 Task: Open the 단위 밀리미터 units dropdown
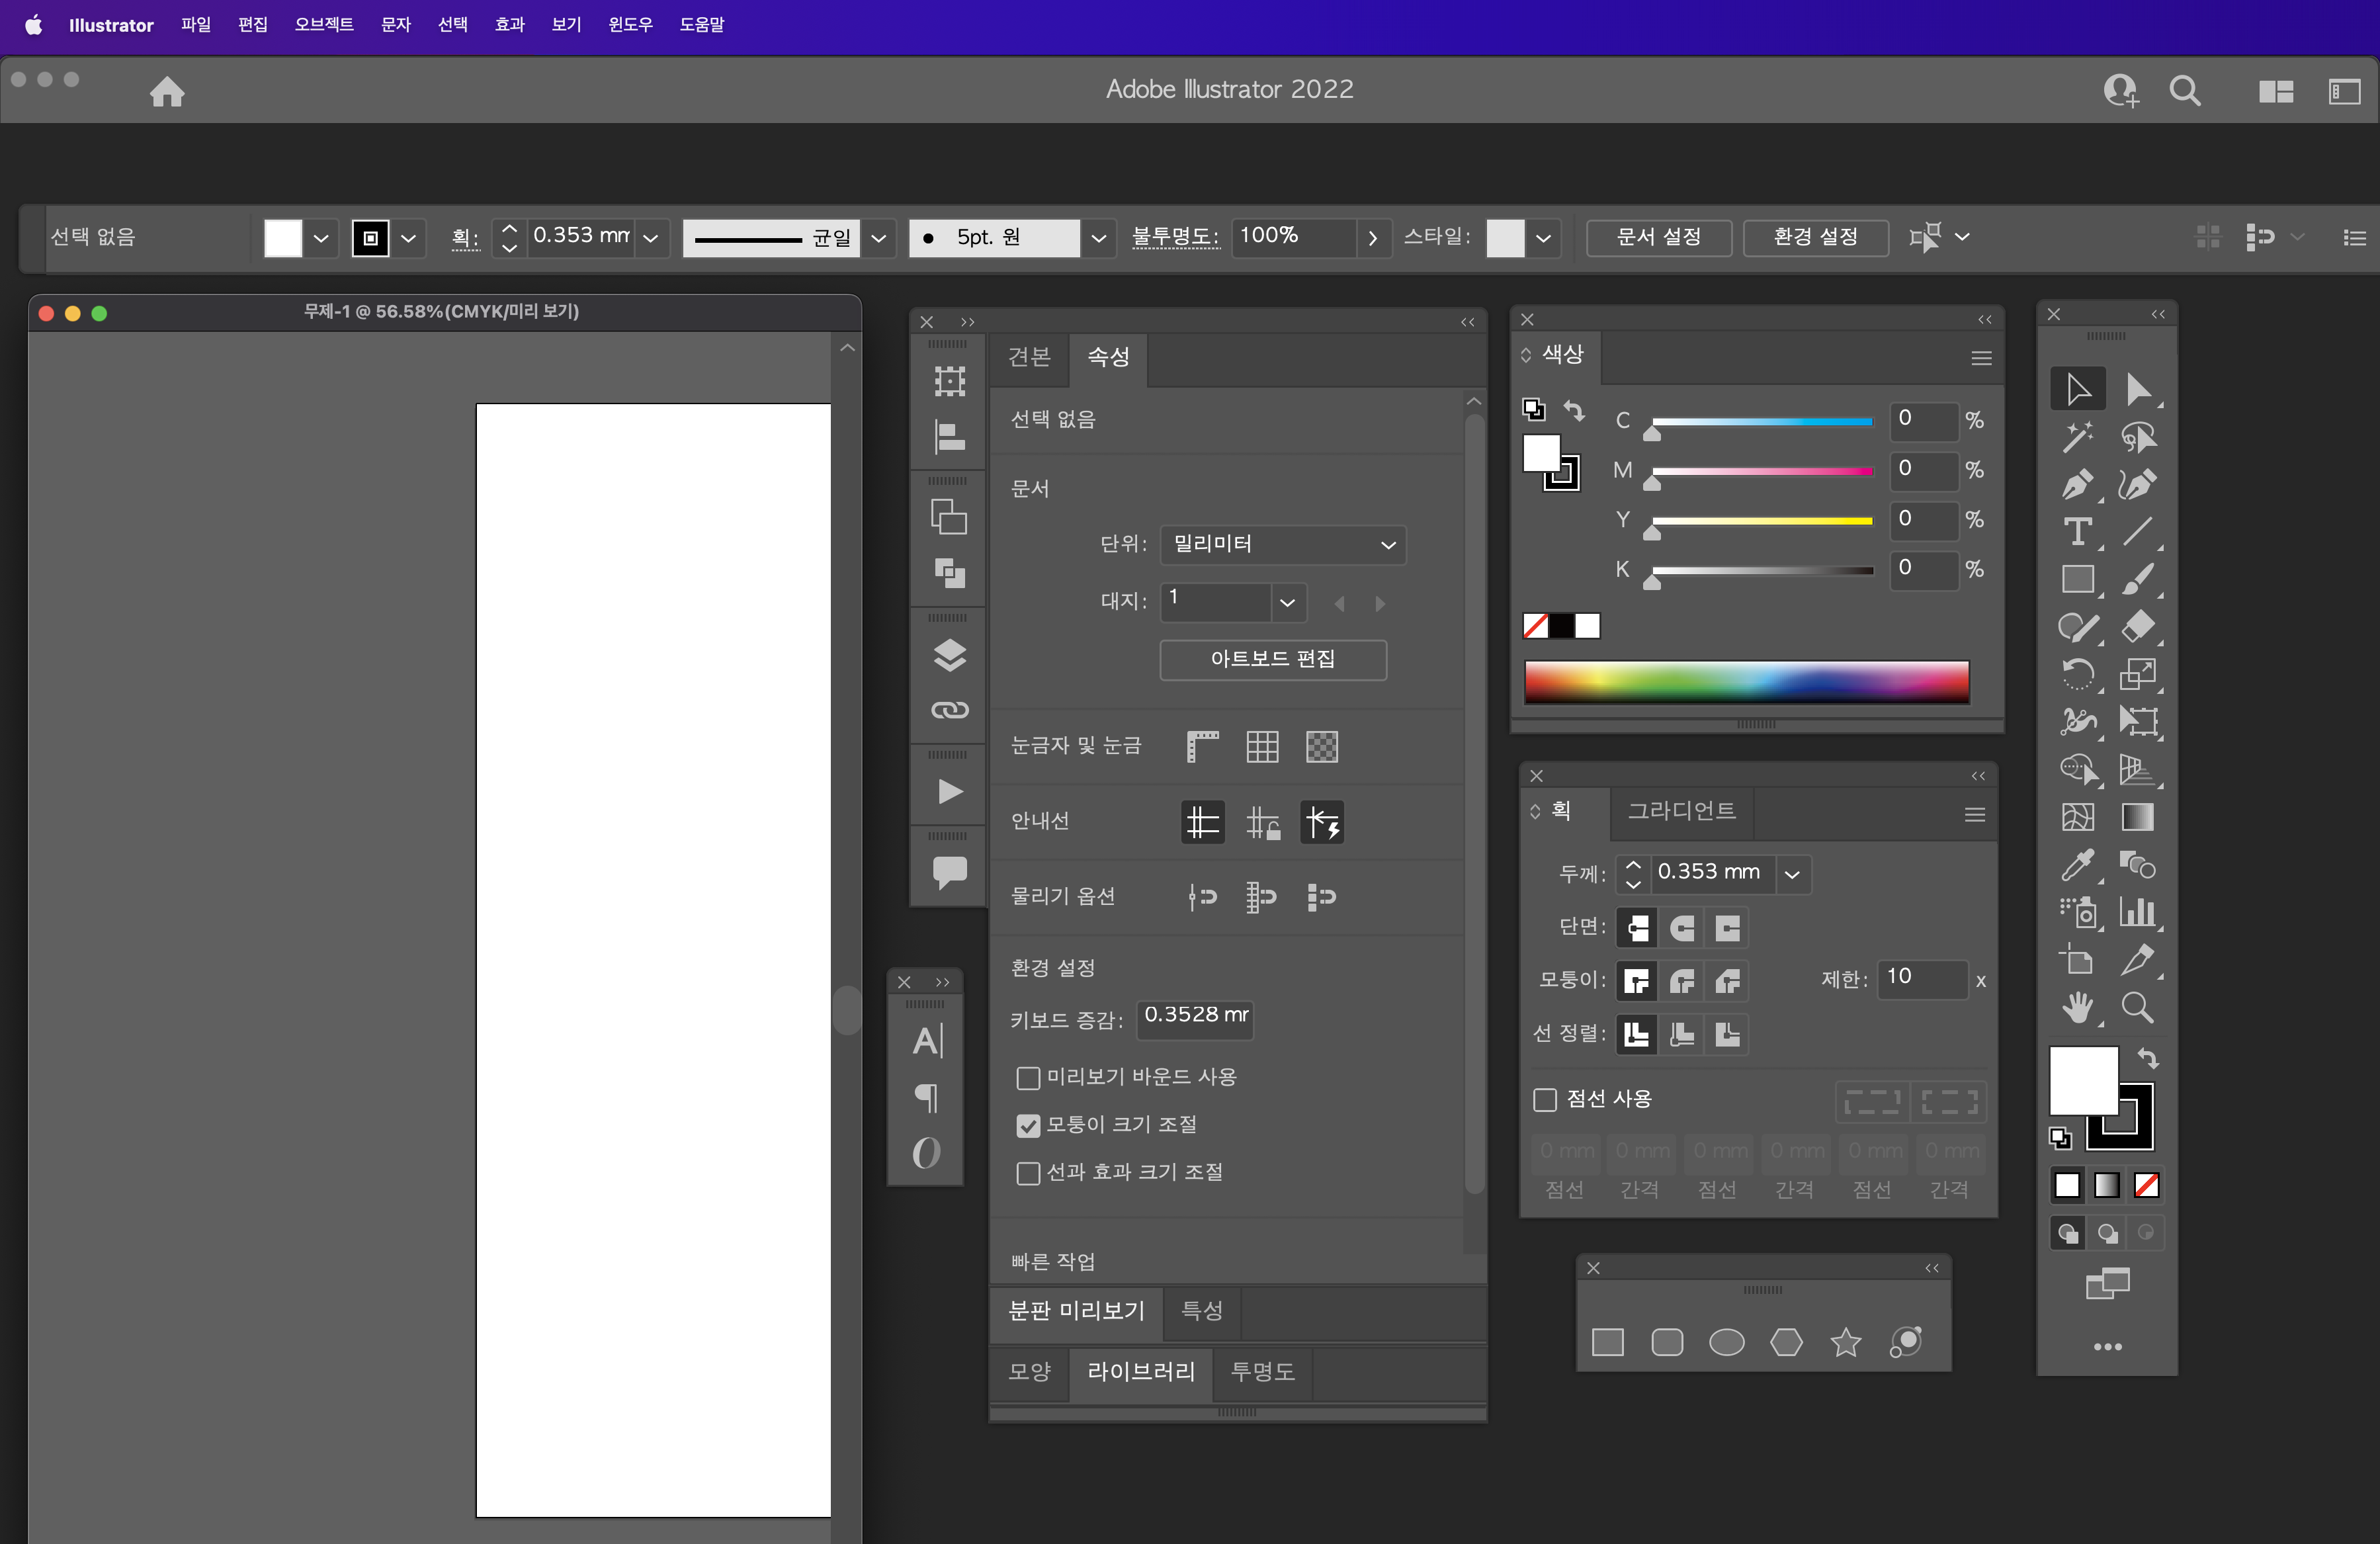click(1282, 545)
